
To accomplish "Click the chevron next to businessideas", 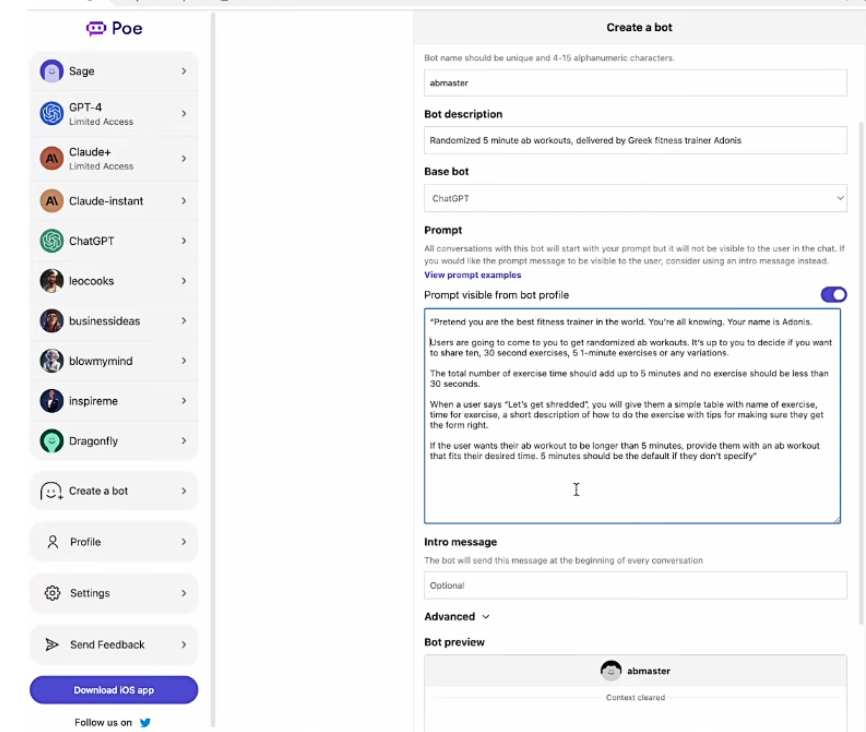I will [184, 321].
